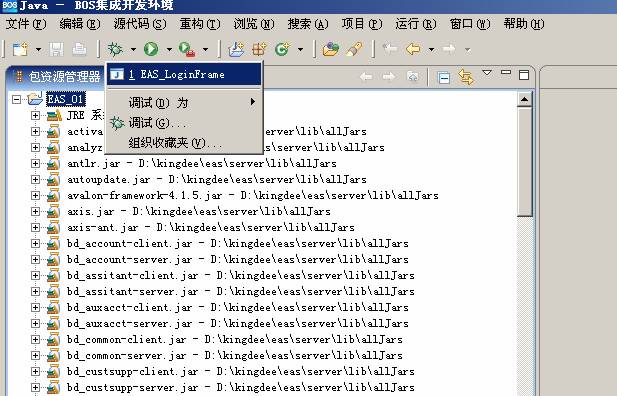This screenshot has height=396, width=617.
Task: Click the yellow Back navigation arrow
Action: [413, 49]
